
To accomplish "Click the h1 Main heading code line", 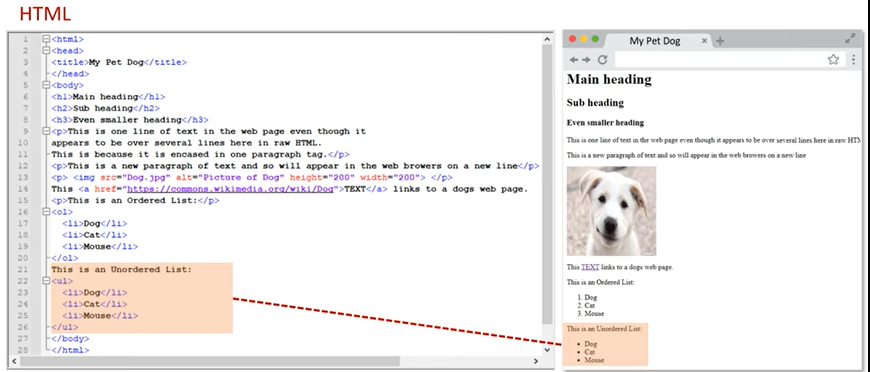I will point(108,97).
